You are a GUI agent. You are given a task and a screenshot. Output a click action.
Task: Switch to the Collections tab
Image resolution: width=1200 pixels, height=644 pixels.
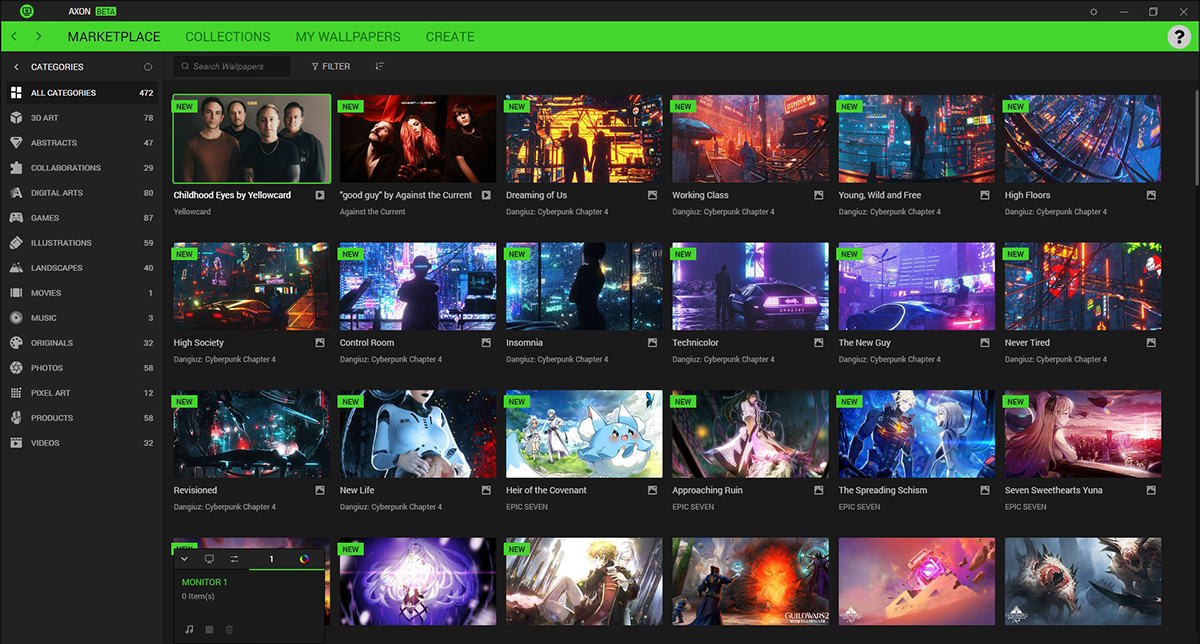tap(228, 37)
